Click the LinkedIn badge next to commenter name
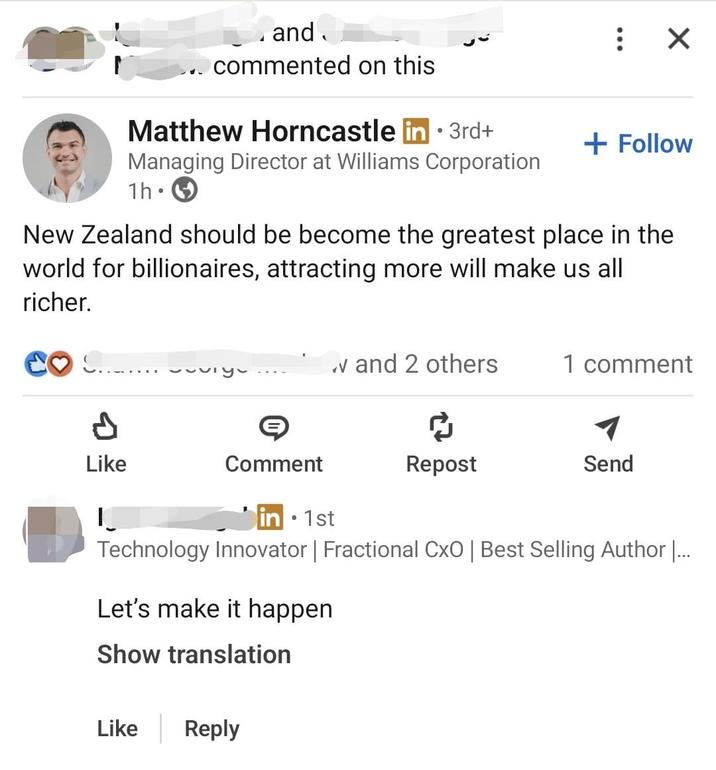 [270, 517]
